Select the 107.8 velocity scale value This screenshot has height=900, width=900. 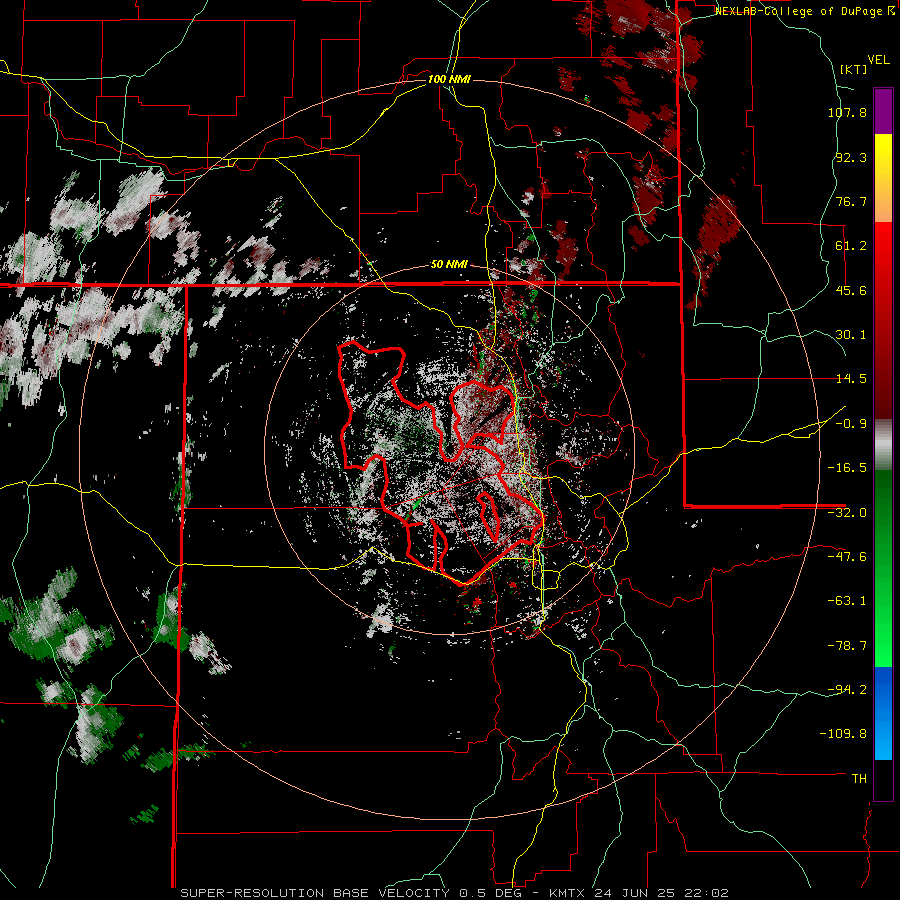tap(847, 112)
